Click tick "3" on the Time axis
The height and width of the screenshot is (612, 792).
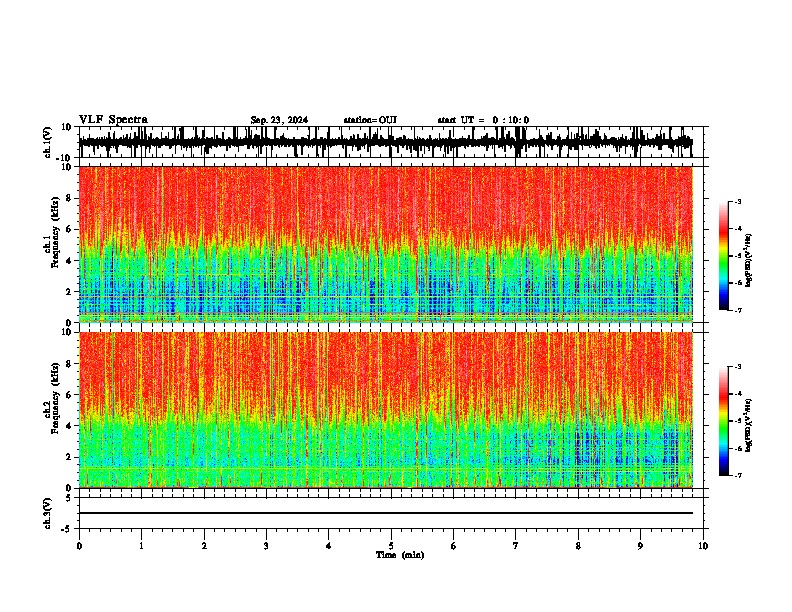coord(266,546)
